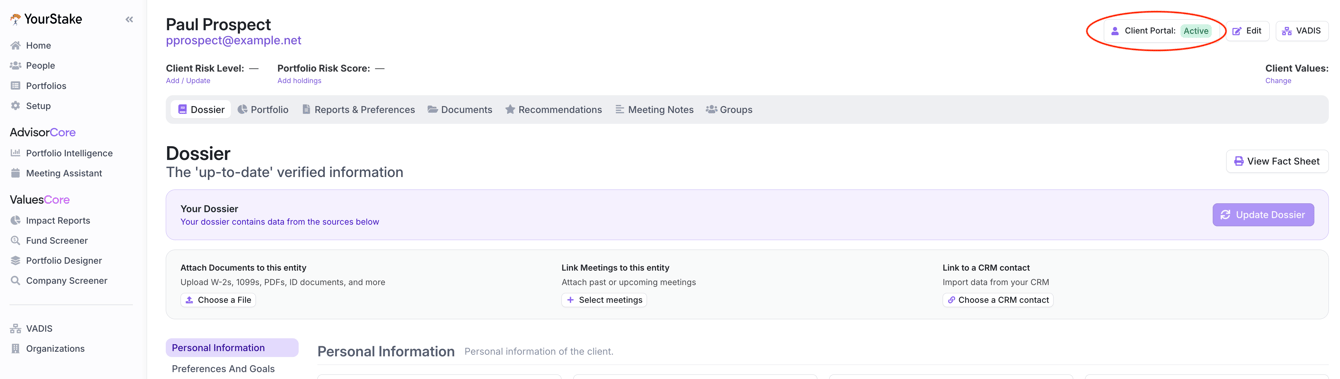Viewport: 1340px width, 379px height.
Task: Click Change under Client Values
Action: pyautogui.click(x=1278, y=81)
